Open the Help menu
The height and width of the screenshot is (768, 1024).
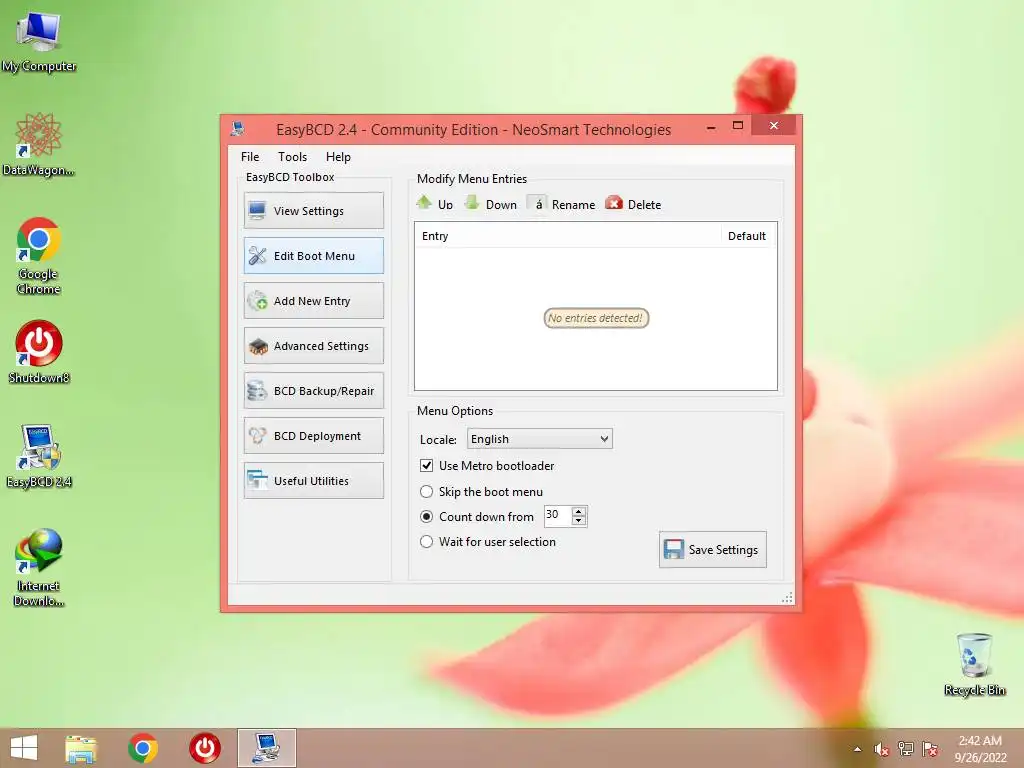[x=338, y=157]
